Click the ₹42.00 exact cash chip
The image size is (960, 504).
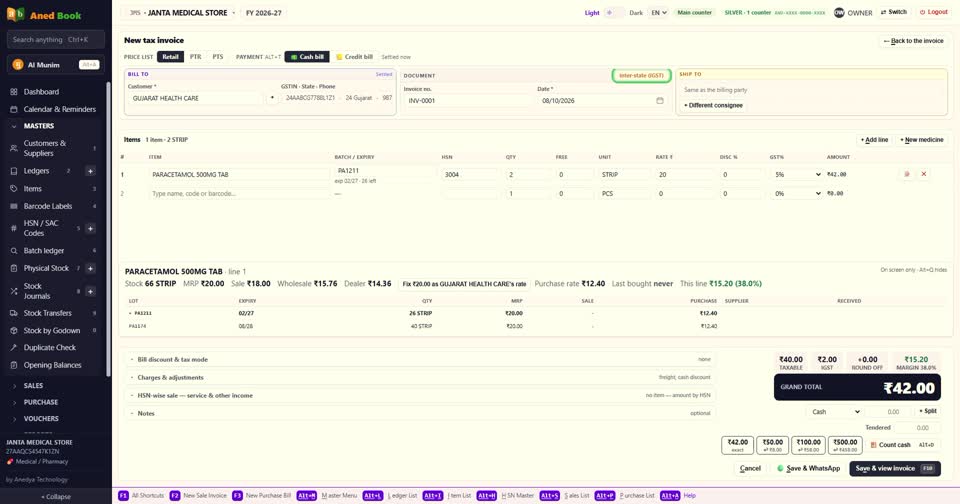[x=737, y=445]
